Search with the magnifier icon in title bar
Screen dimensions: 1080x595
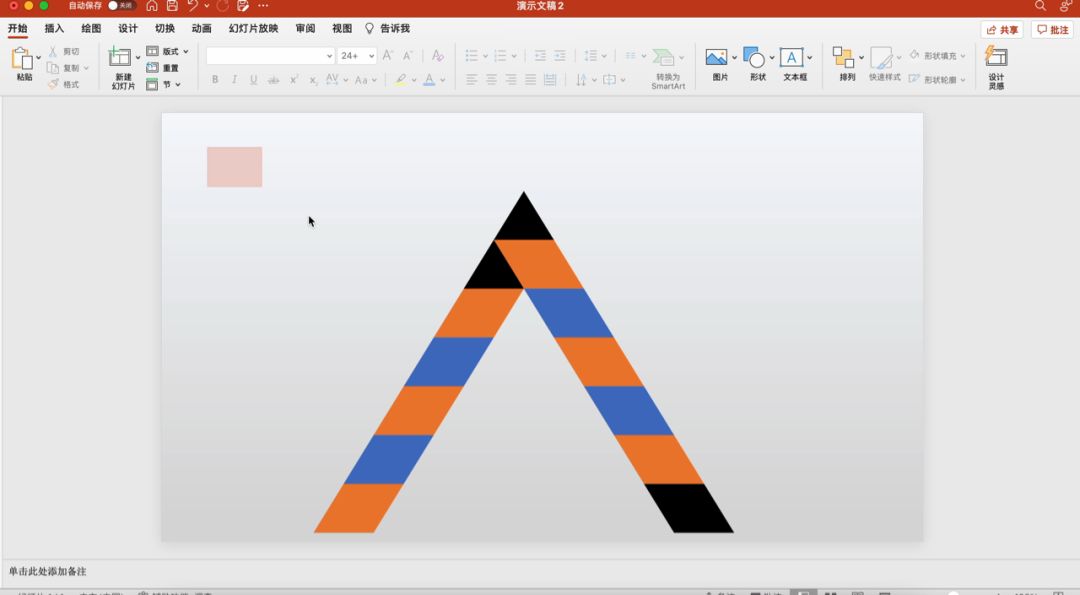click(1040, 6)
